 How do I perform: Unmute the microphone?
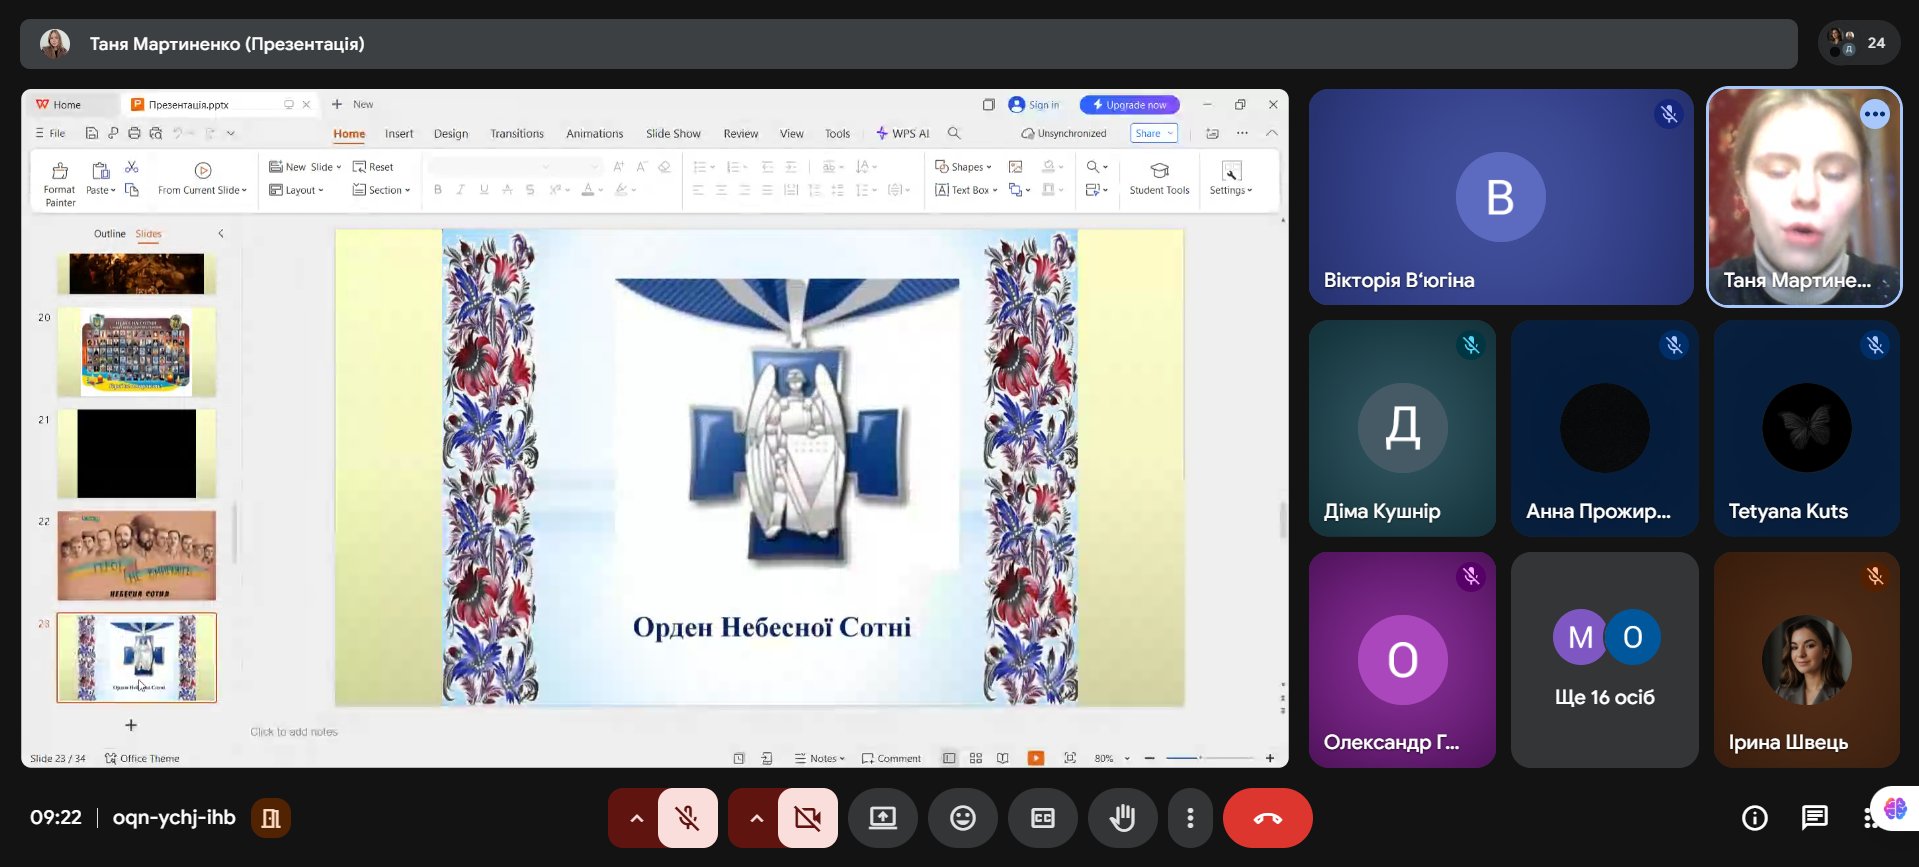click(687, 818)
